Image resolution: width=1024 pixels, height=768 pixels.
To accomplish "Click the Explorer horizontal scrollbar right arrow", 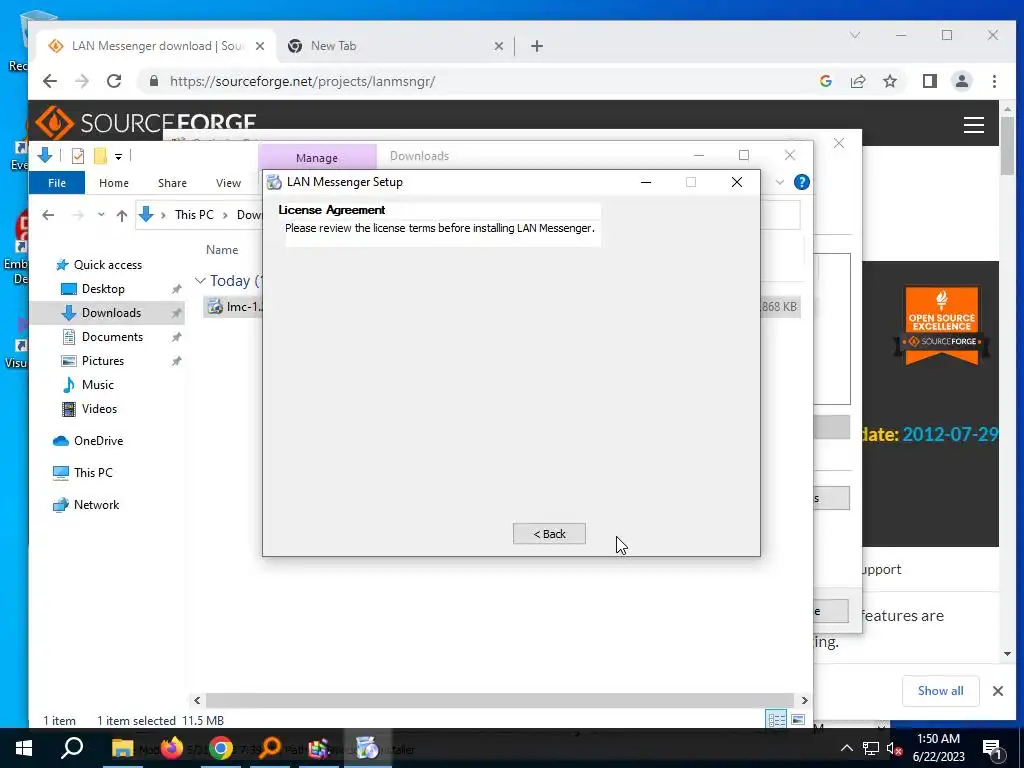I will (805, 700).
